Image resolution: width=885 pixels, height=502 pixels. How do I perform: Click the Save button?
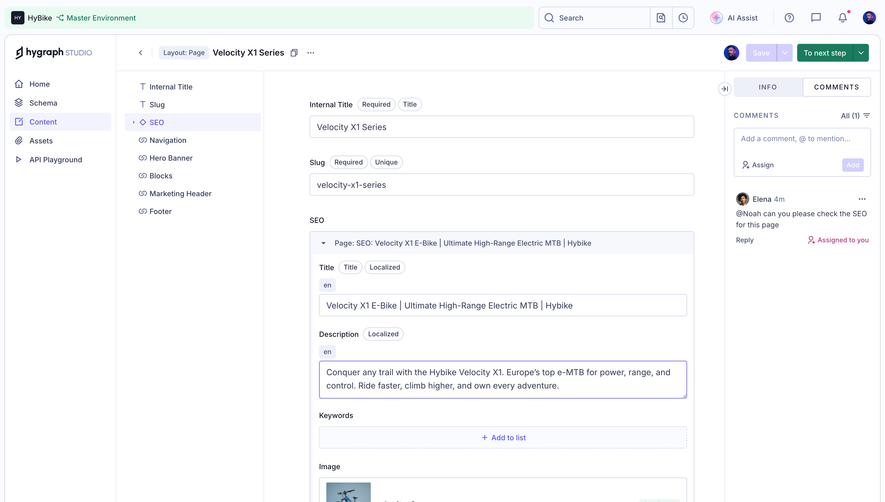point(761,53)
